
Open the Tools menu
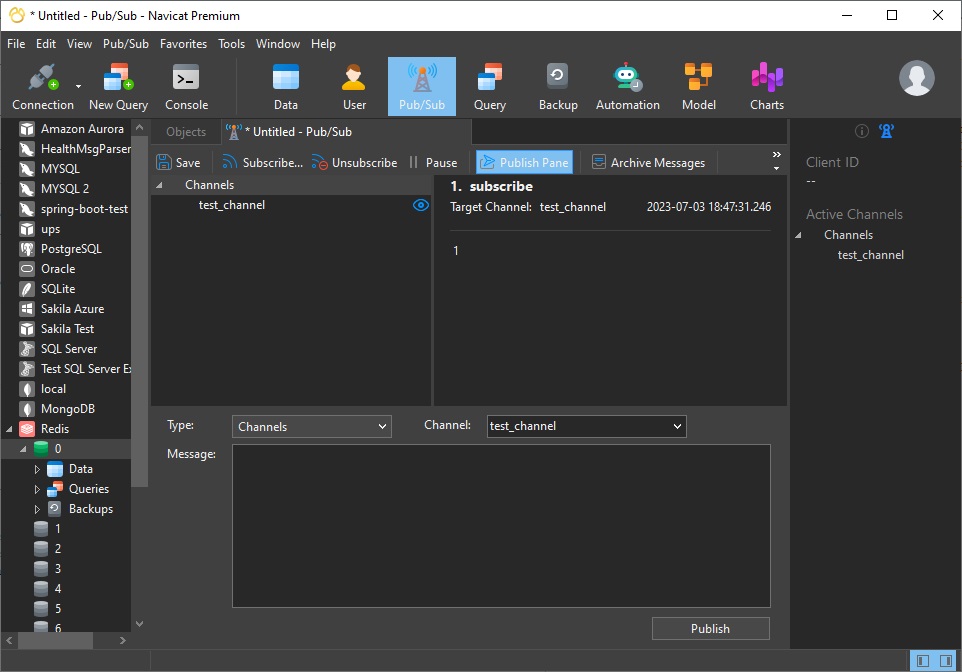(231, 44)
